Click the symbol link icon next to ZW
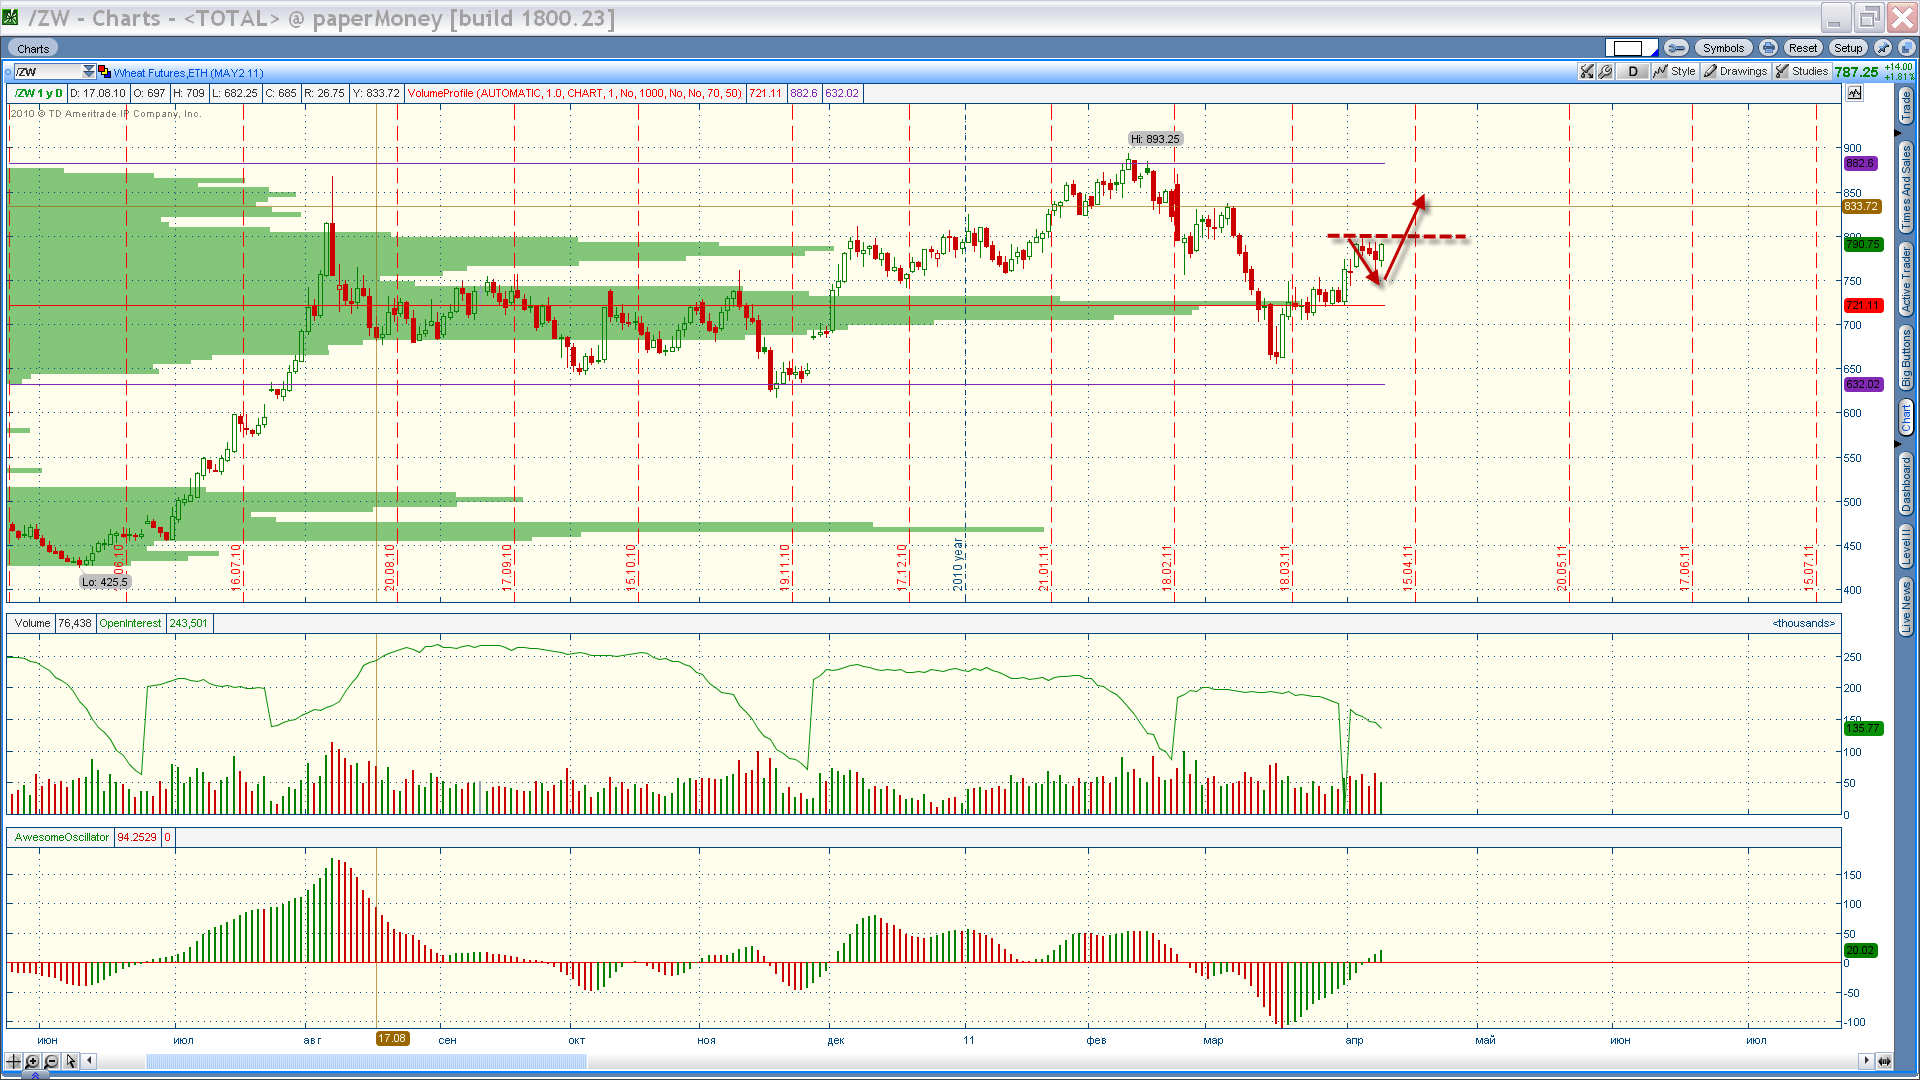 104,72
